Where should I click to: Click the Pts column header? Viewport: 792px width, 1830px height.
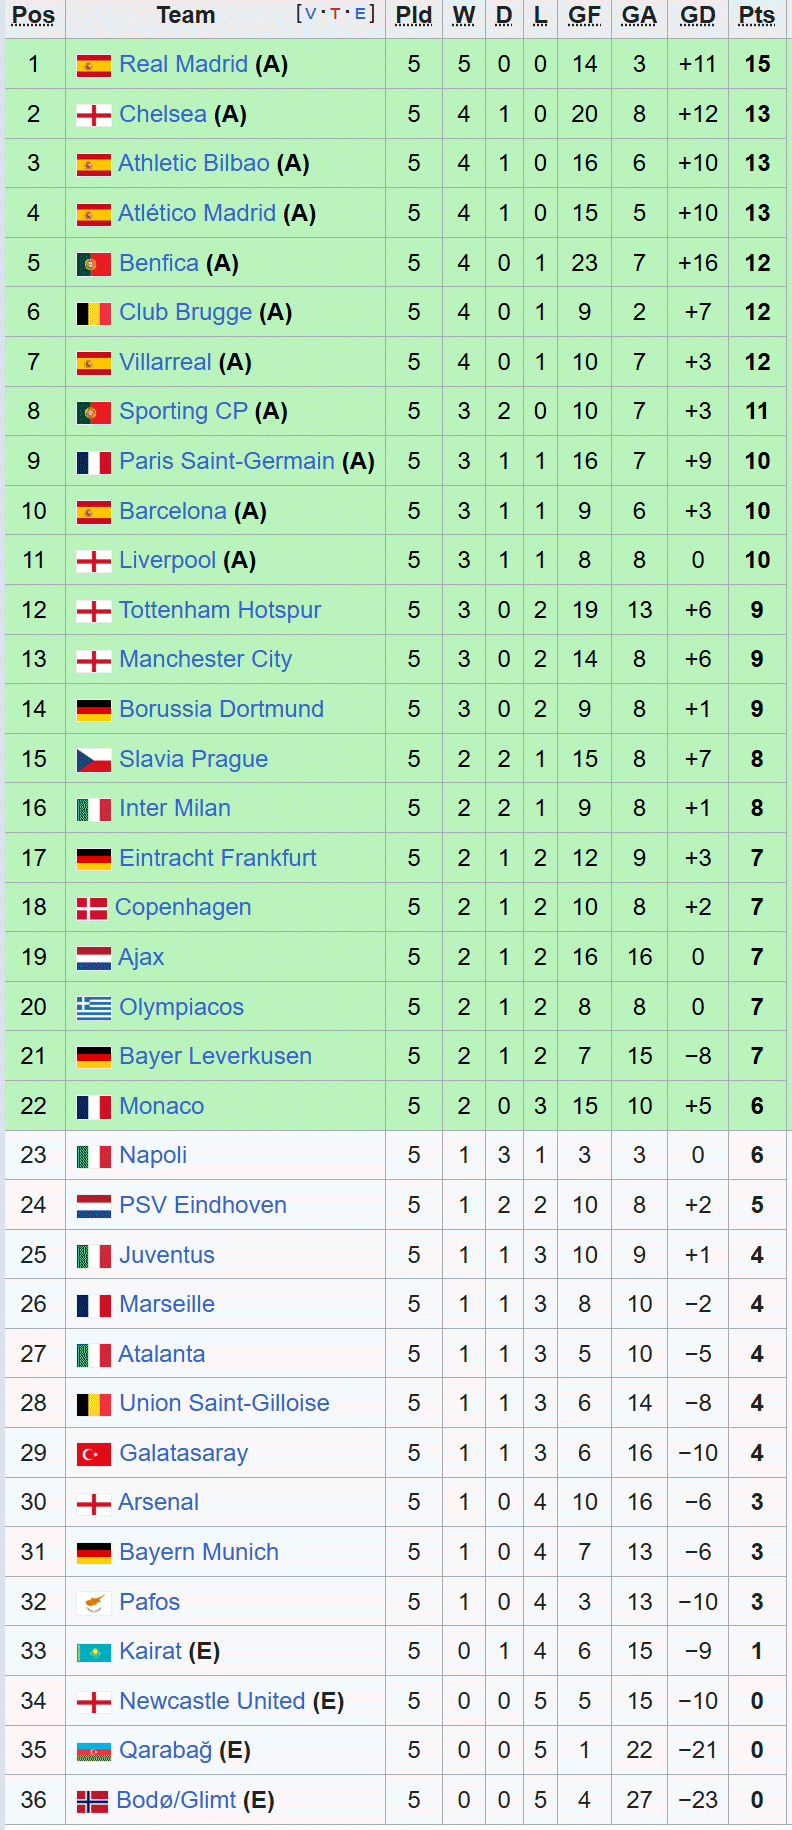point(757,15)
